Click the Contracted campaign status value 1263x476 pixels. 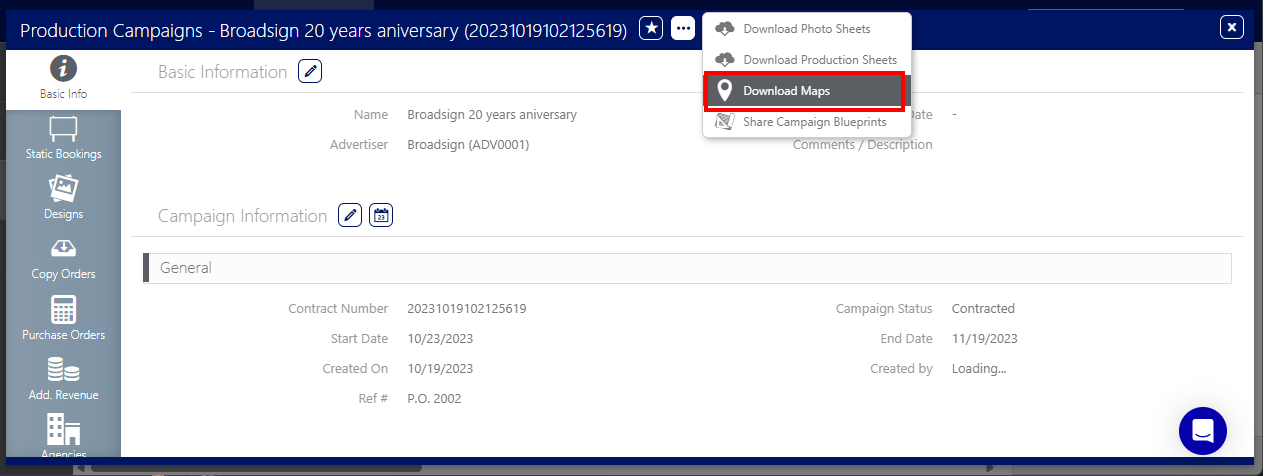(983, 308)
